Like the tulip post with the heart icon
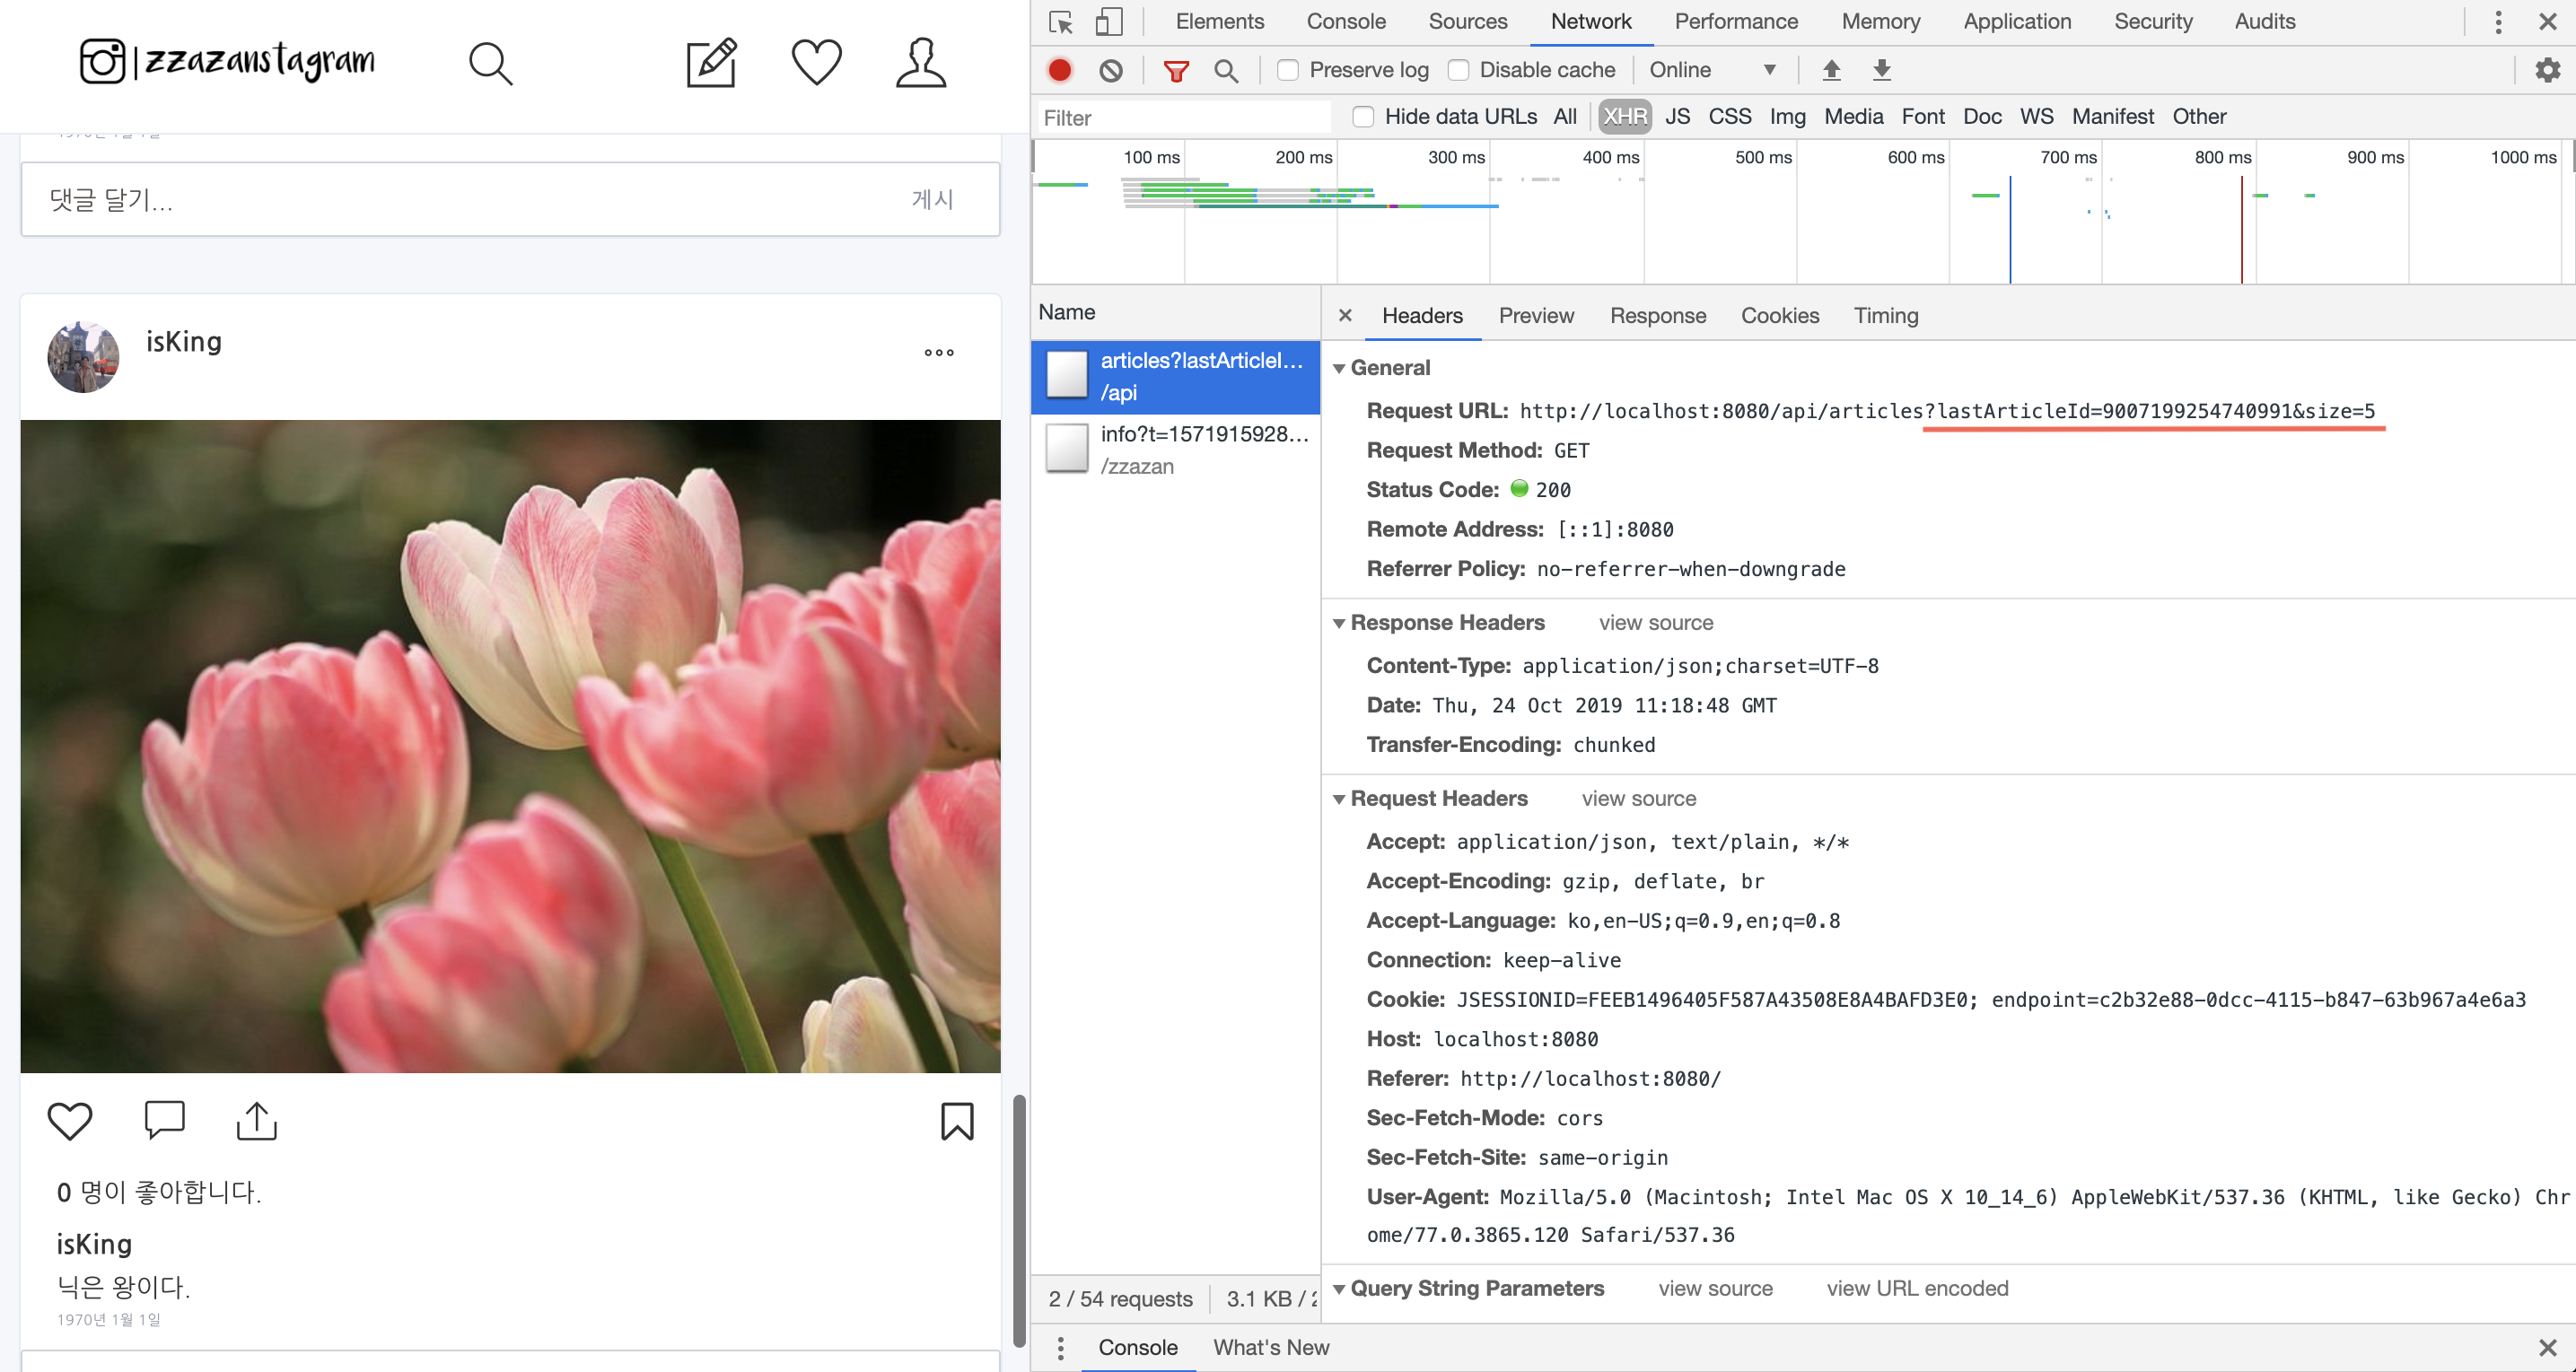Screen dimensions: 2576x1372 tap(70, 1121)
